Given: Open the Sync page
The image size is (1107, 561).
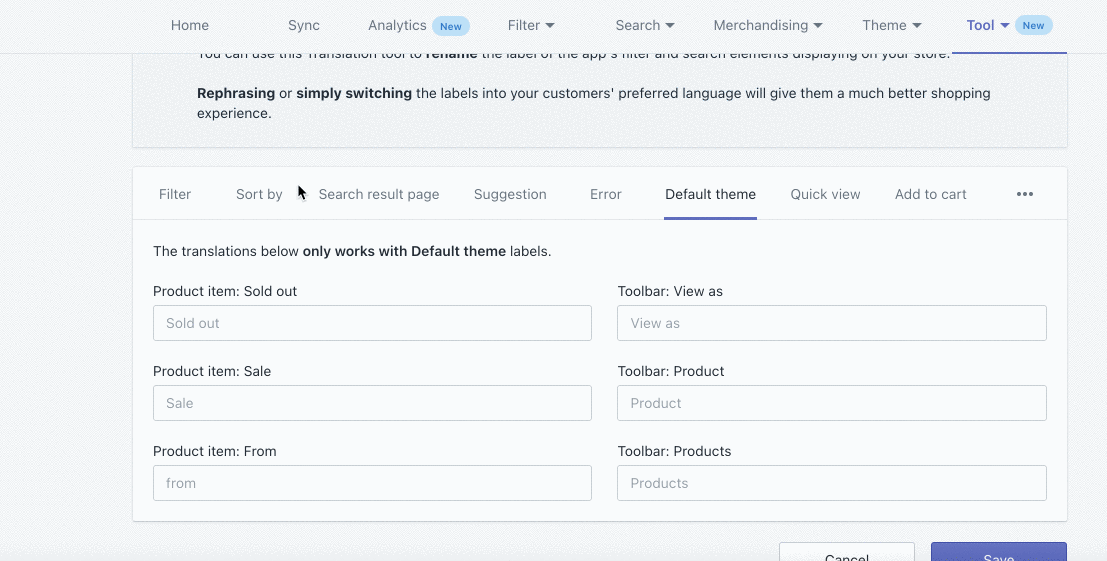Looking at the screenshot, I should point(304,25).
